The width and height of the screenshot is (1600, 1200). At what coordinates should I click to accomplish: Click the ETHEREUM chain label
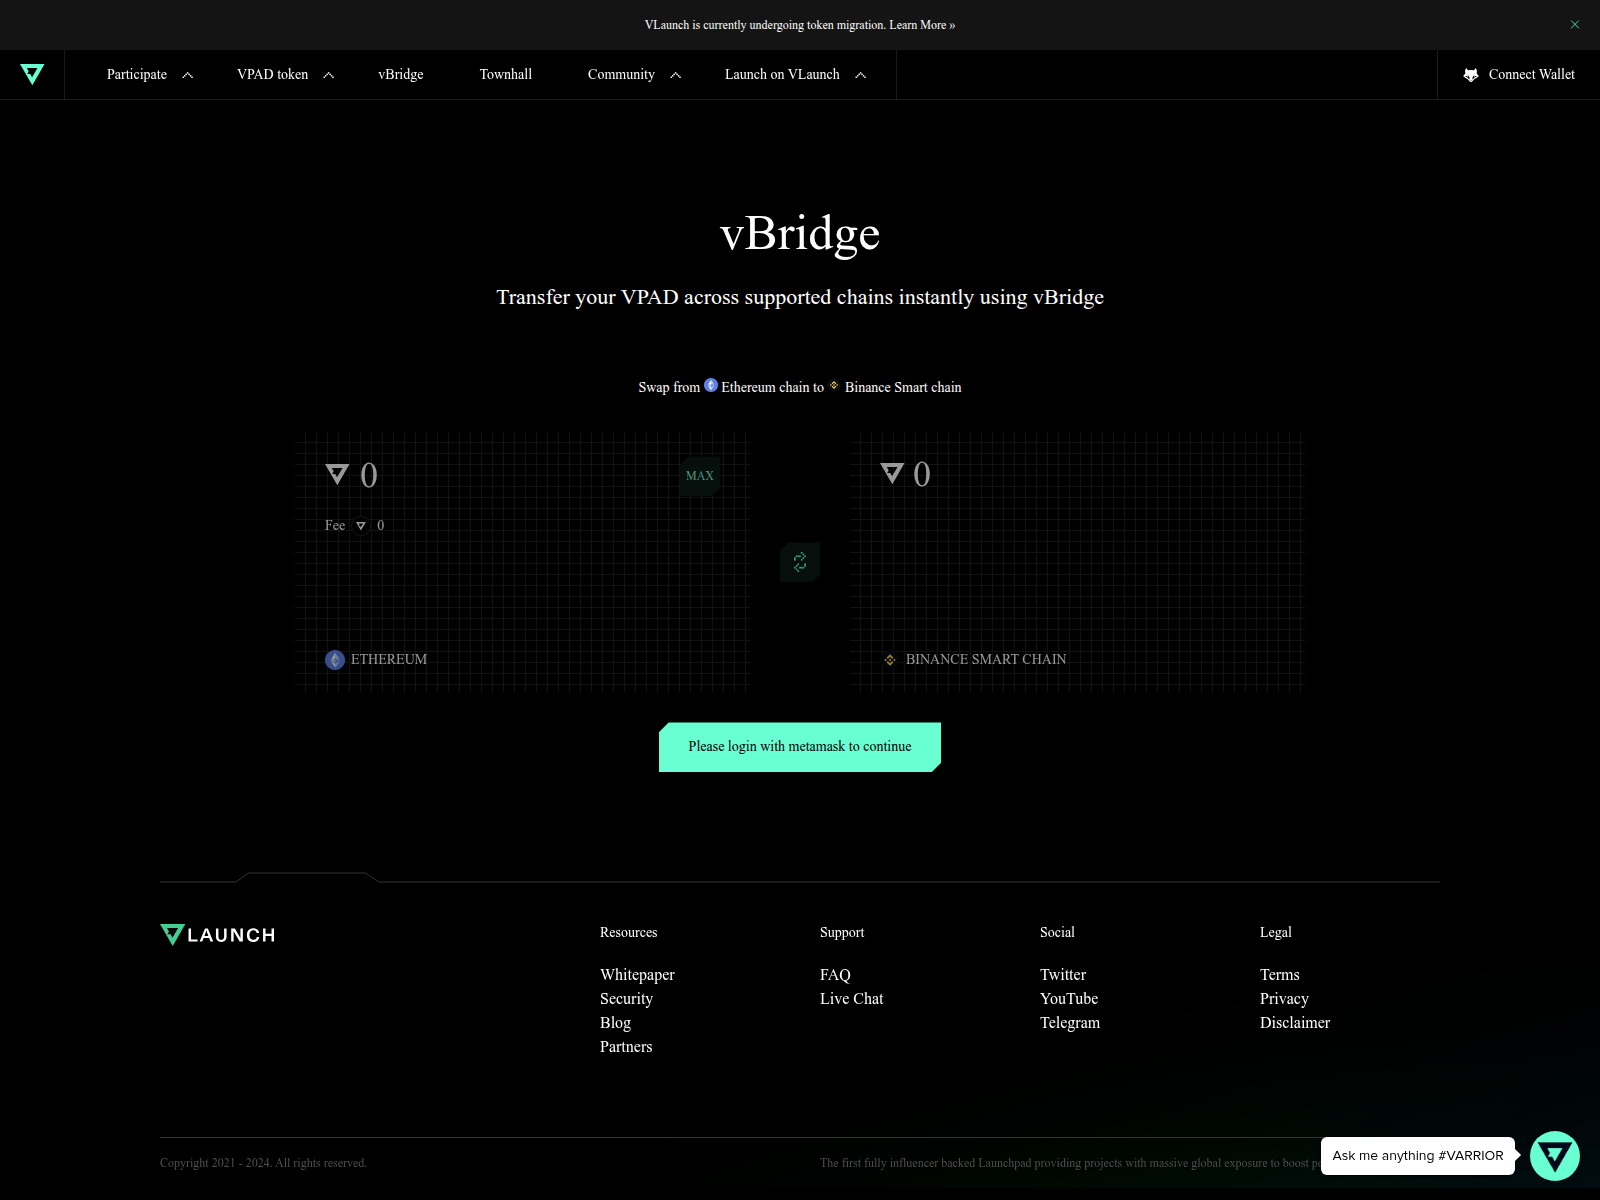point(389,660)
